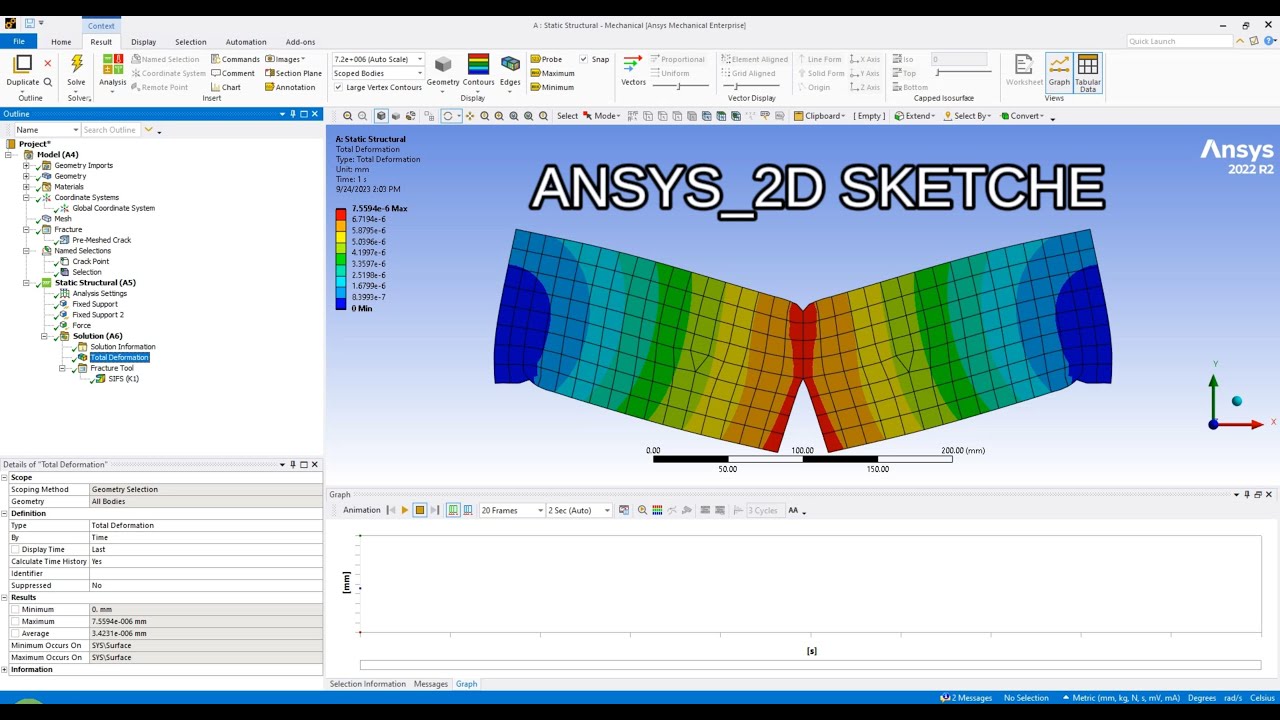1280x720 pixels.
Task: Toggle the Snap checkbox
Action: tap(584, 59)
